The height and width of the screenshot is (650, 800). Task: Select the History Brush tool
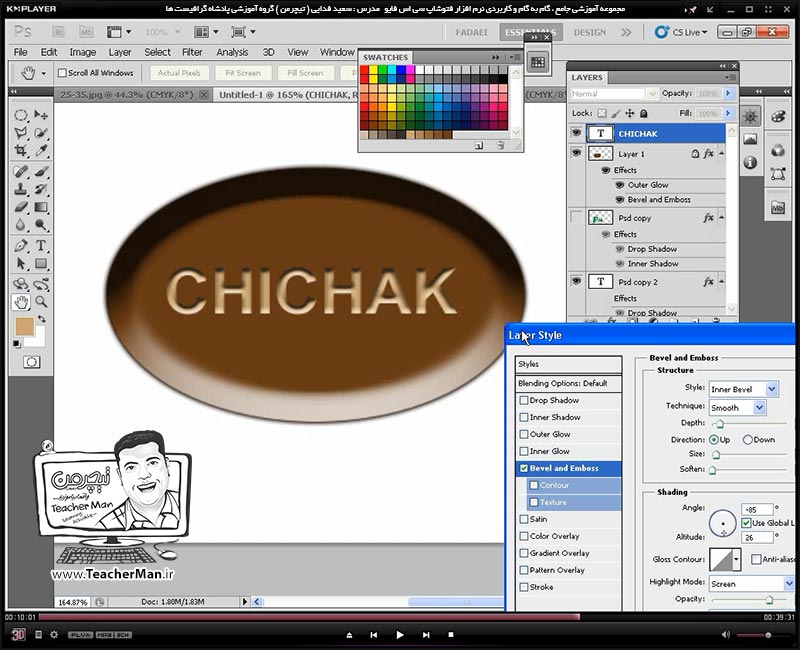tap(41, 189)
